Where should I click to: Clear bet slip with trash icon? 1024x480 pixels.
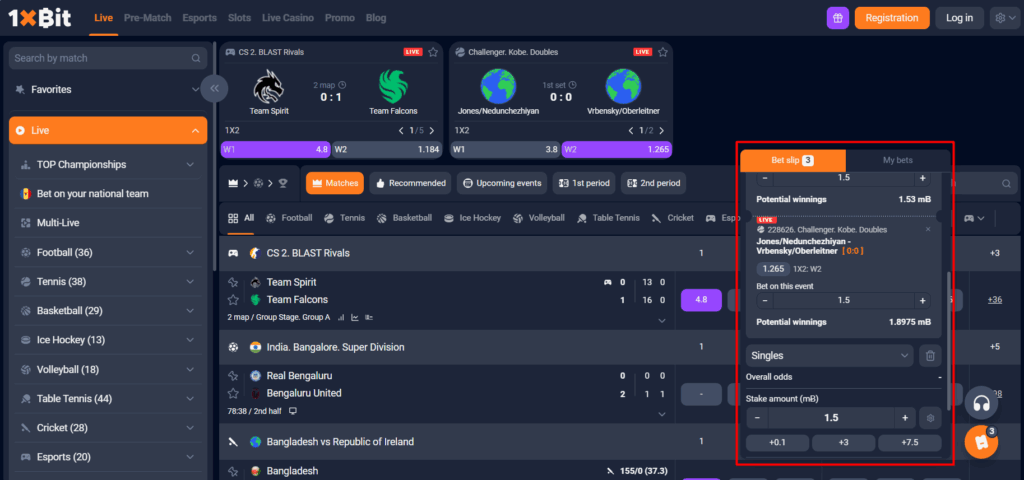(x=931, y=356)
